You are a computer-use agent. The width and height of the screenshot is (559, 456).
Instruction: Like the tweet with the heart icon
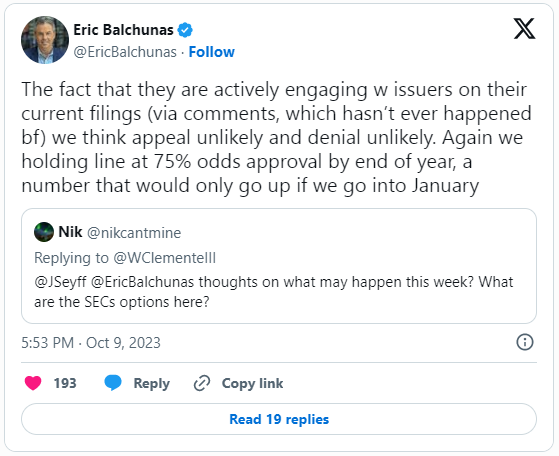[33, 383]
